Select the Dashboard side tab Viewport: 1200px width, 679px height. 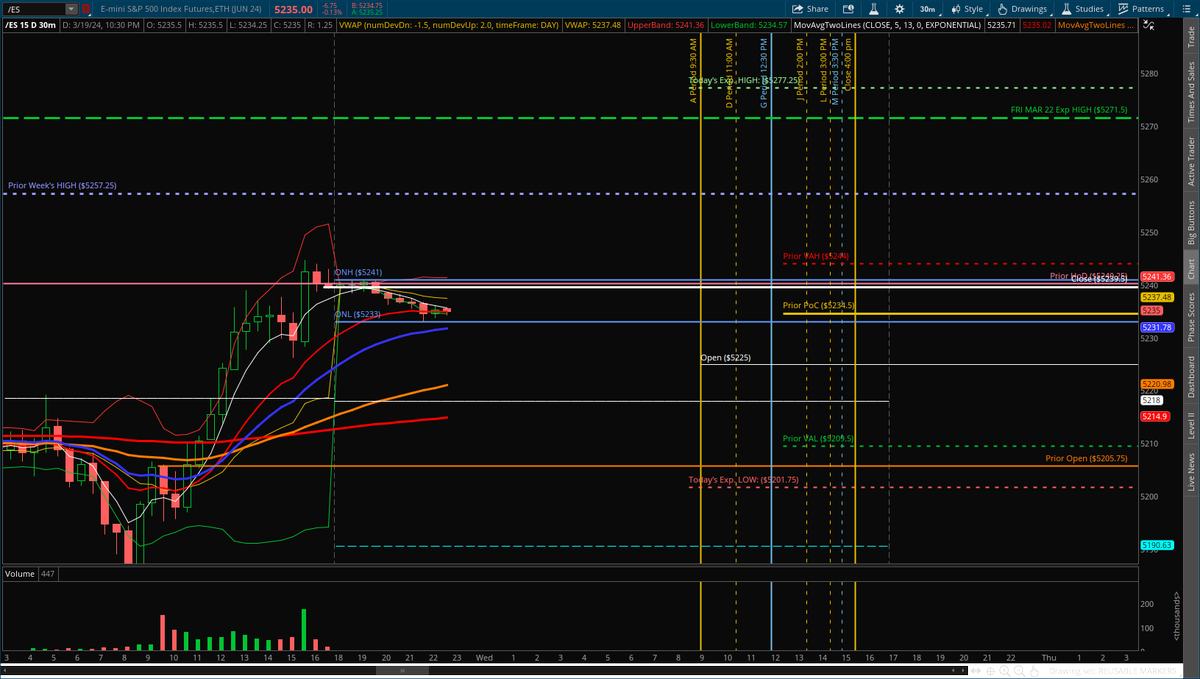pos(1191,377)
